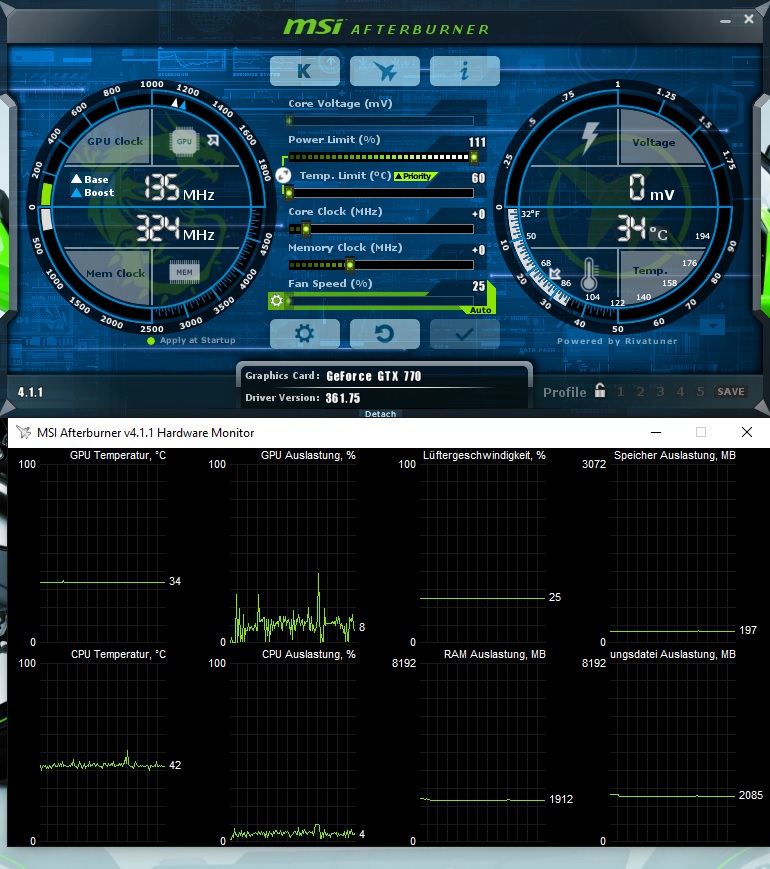Click the CPU Temperatur graph

[103, 752]
